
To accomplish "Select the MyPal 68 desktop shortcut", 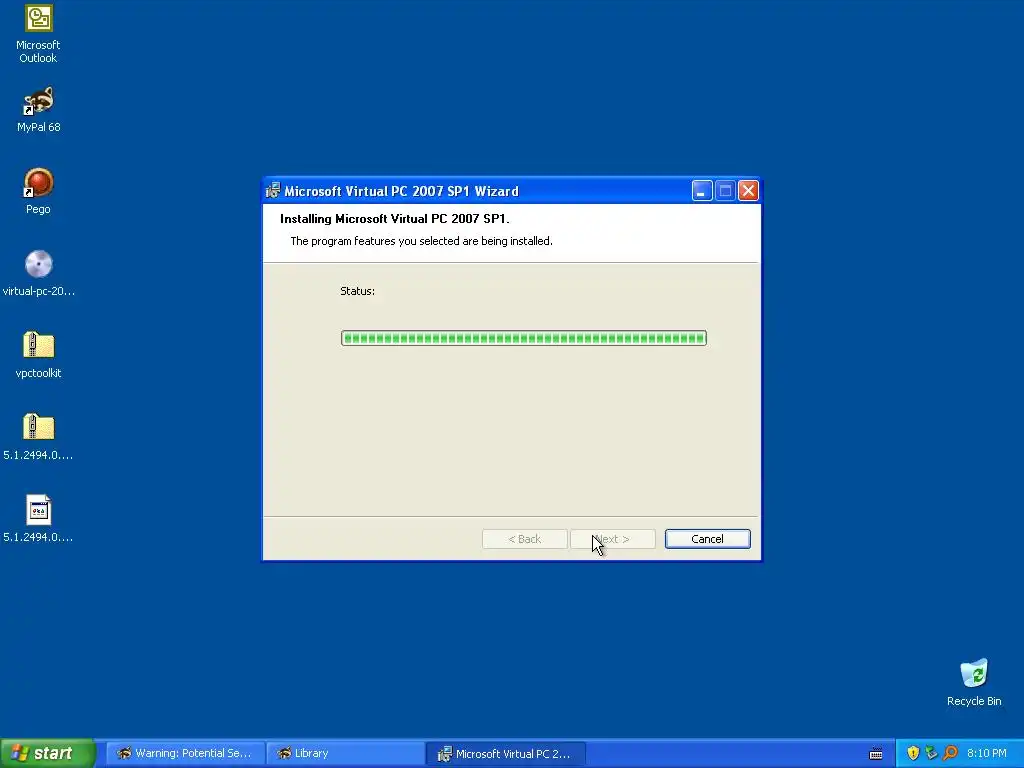I will pyautogui.click(x=38, y=110).
